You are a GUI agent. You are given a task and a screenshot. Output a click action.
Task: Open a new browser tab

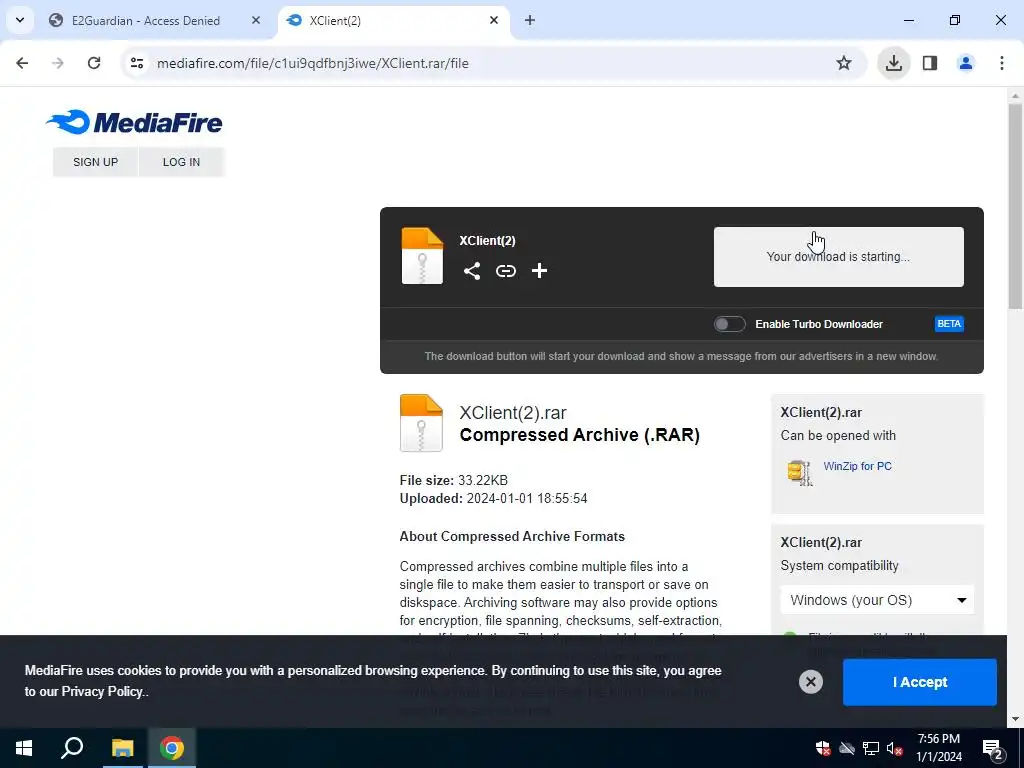point(530,20)
